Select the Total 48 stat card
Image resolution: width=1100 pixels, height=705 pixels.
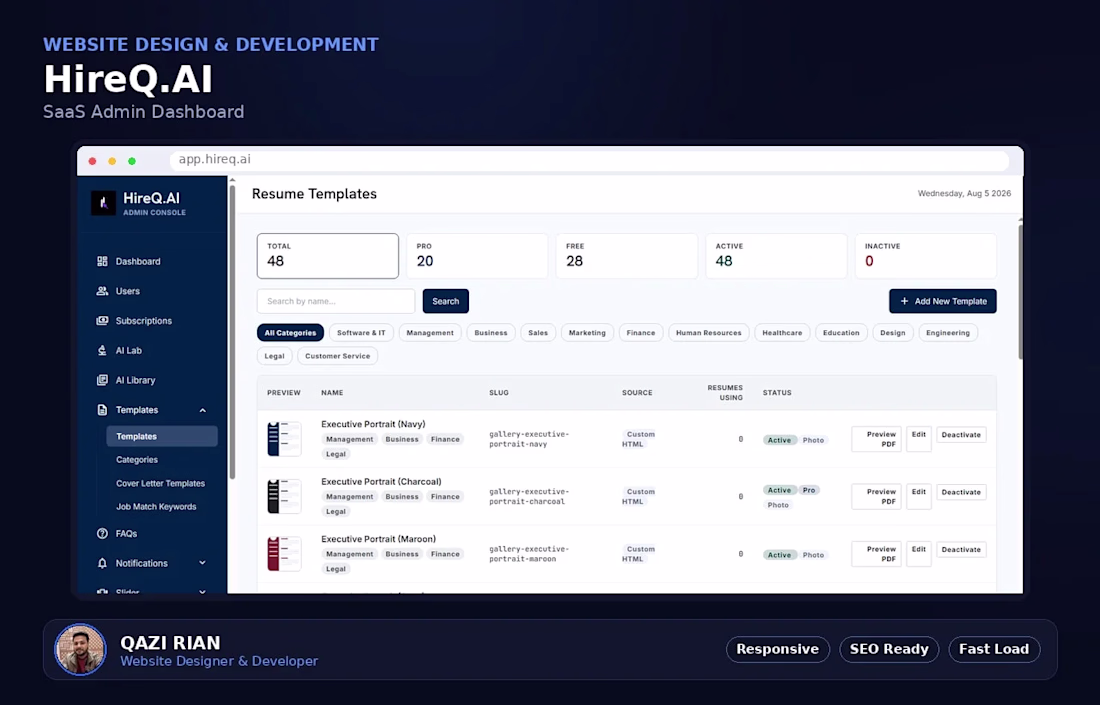[328, 256]
